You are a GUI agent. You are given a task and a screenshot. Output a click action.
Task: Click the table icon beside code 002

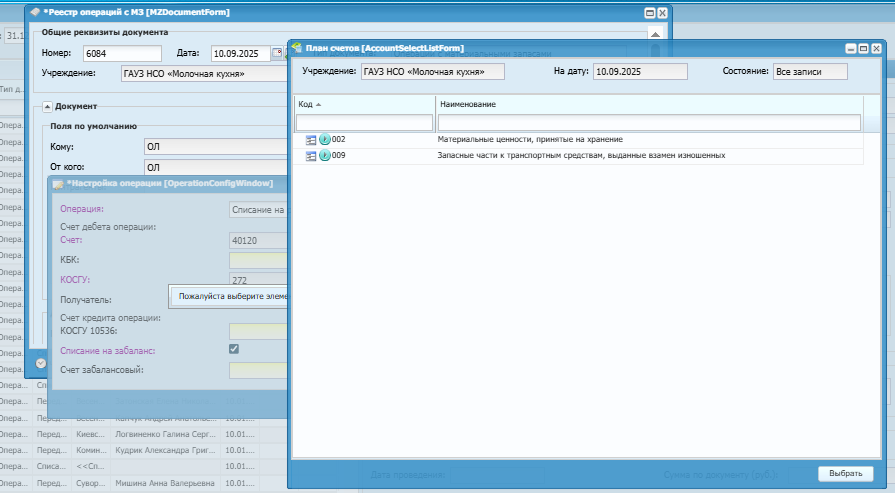click(x=311, y=140)
